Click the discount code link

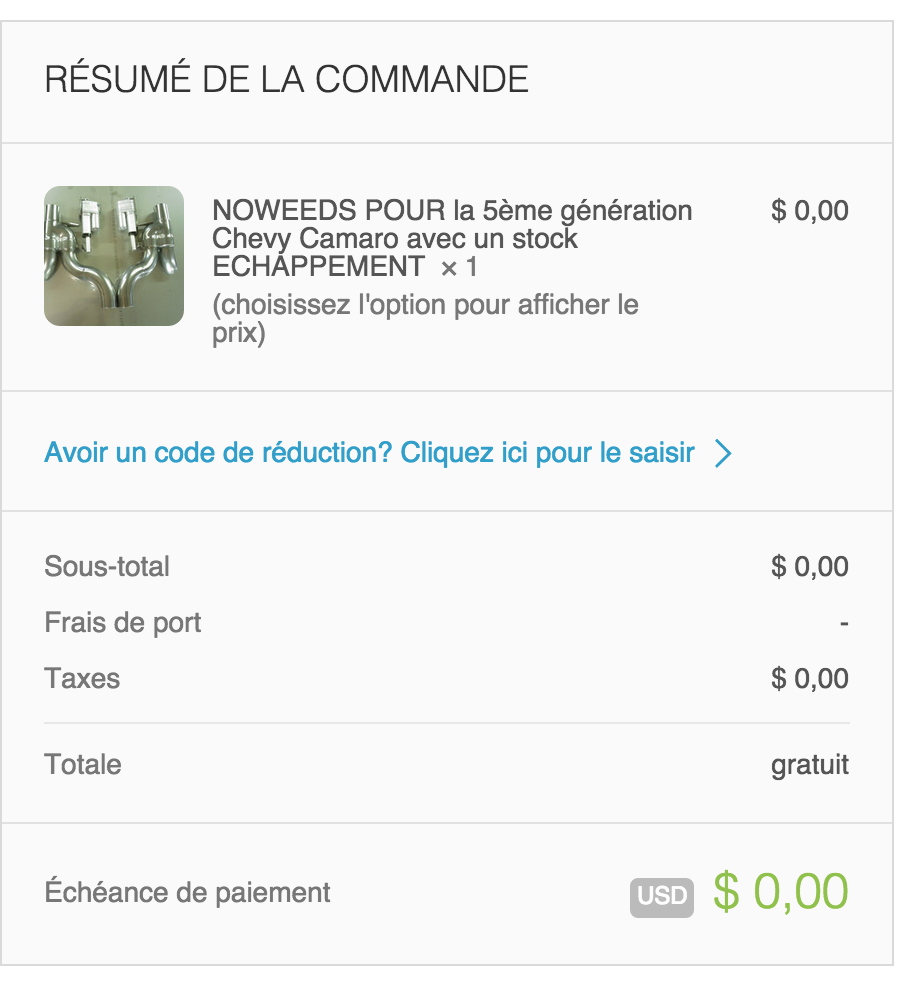coord(369,453)
